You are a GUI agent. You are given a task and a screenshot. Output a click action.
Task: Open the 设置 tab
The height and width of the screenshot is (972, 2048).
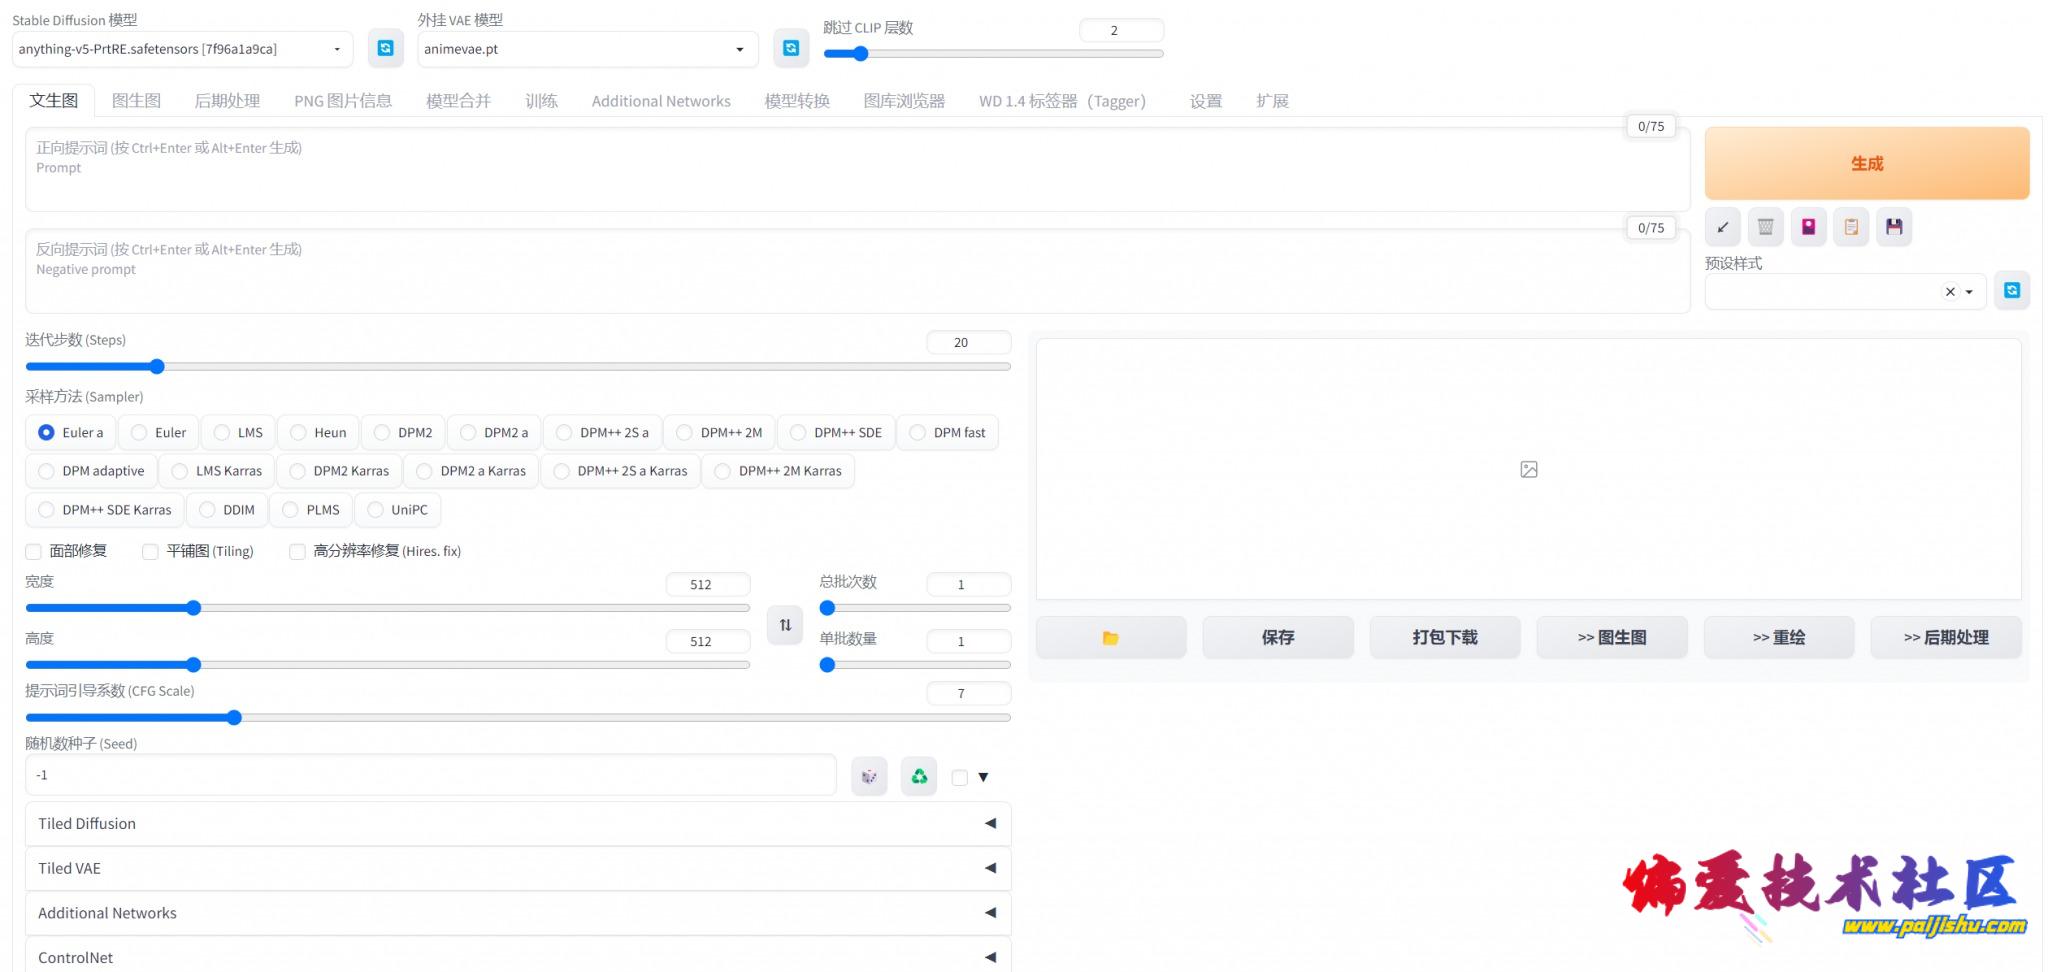coord(1205,101)
